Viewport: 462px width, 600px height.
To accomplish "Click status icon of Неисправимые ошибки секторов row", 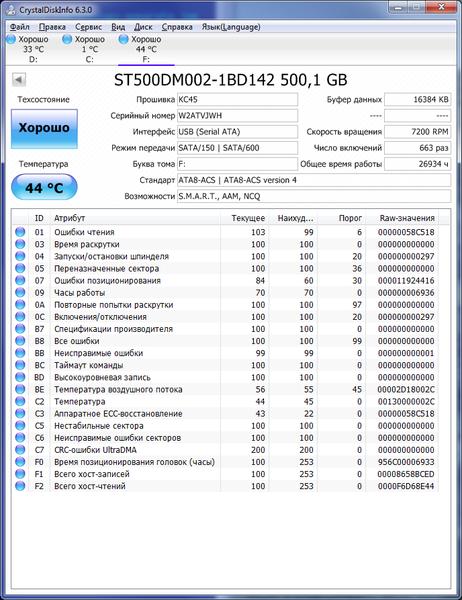I will click(x=20, y=437).
